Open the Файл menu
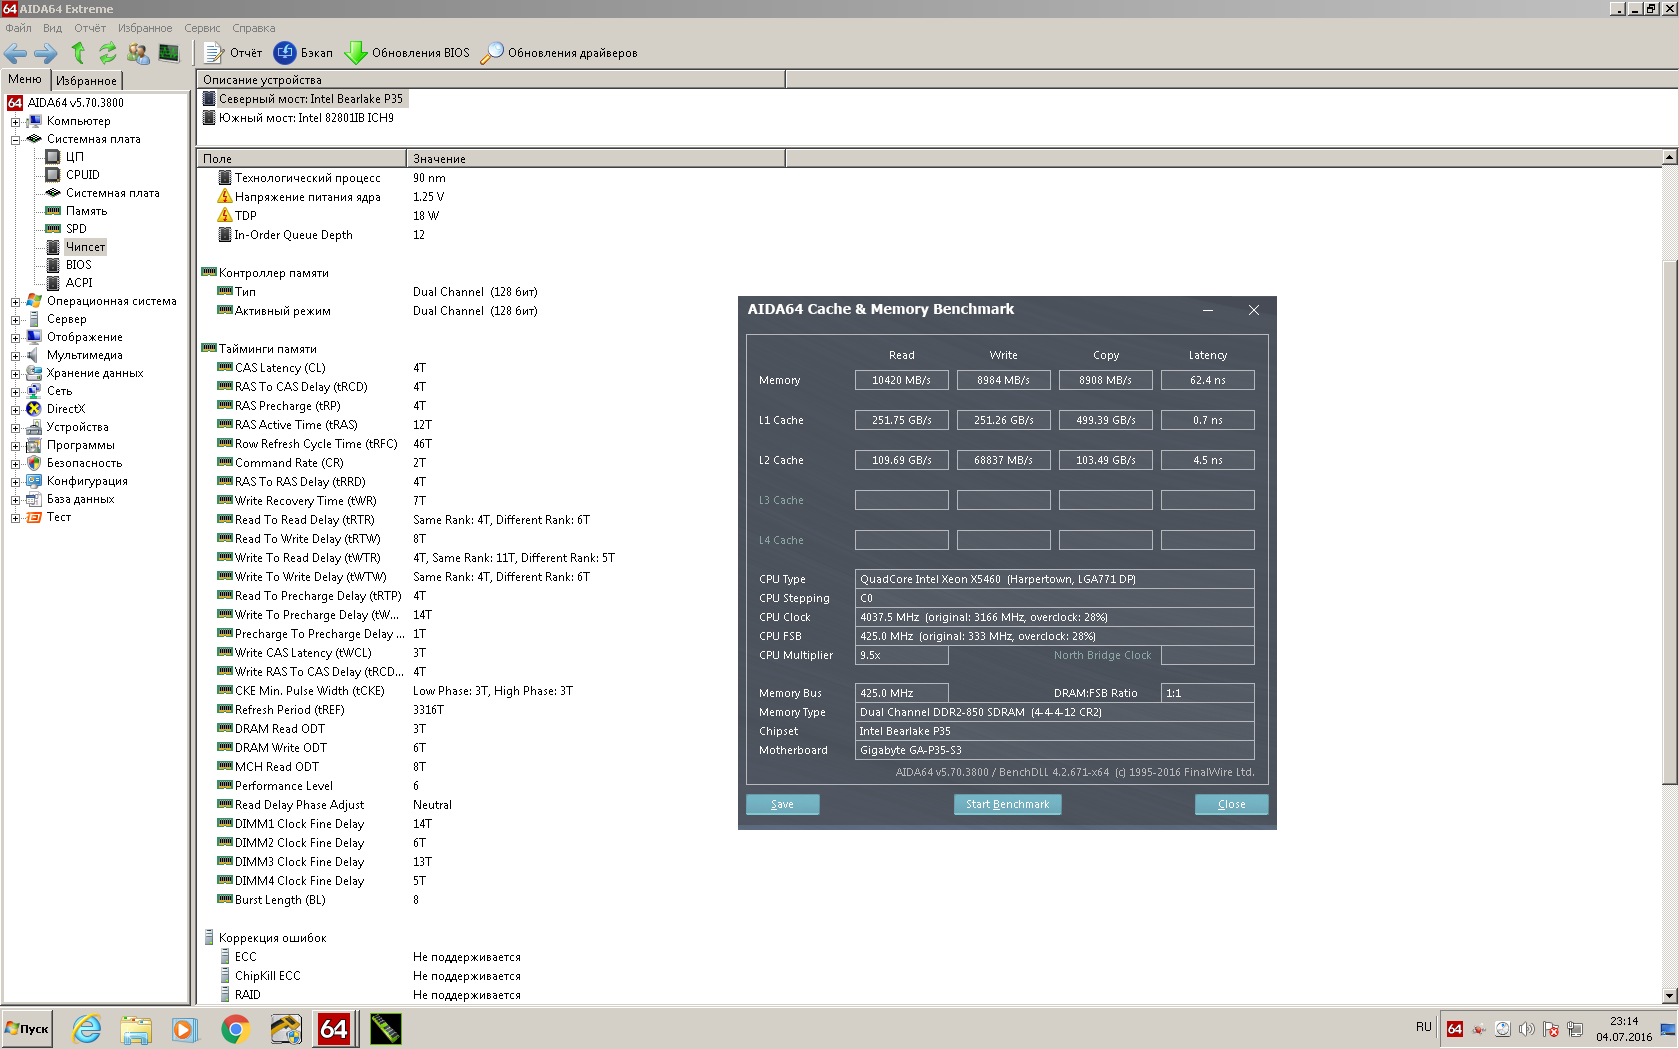Image resolution: width=1679 pixels, height=1049 pixels. pyautogui.click(x=18, y=28)
